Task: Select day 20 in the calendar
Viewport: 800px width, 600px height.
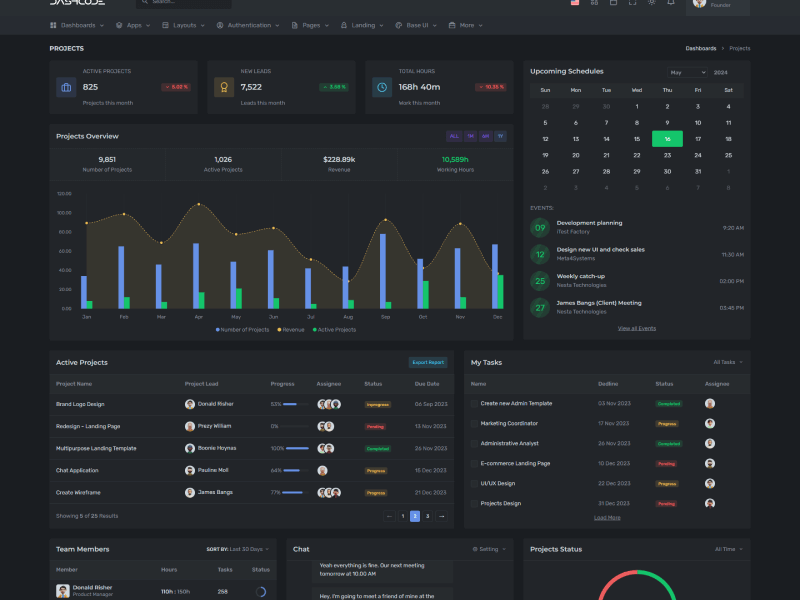Action: [606, 155]
